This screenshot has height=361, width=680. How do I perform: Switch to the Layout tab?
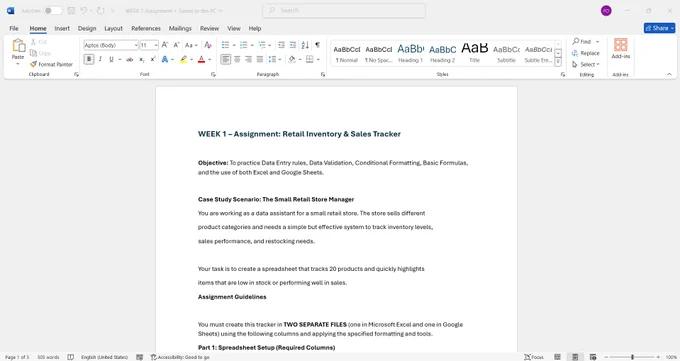pyautogui.click(x=113, y=28)
